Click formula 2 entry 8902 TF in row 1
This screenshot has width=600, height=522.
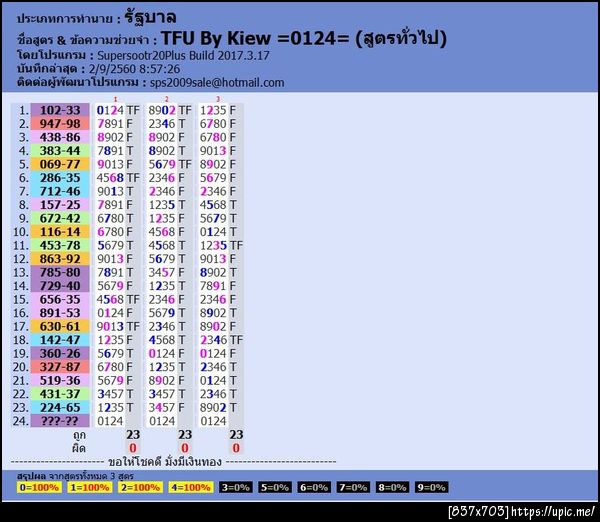(x=170, y=110)
